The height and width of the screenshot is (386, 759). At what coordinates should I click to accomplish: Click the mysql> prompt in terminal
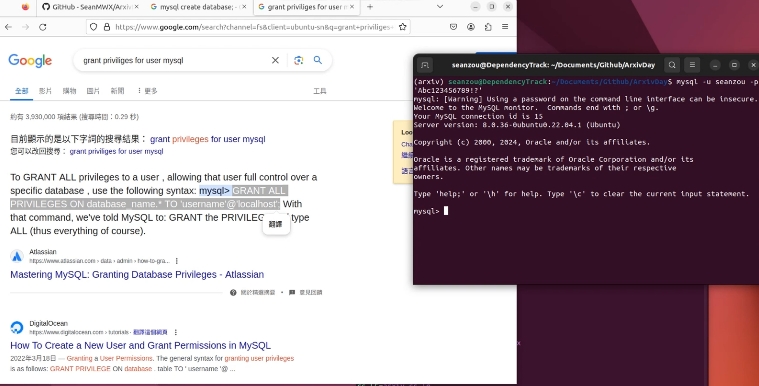pyautogui.click(x=426, y=211)
